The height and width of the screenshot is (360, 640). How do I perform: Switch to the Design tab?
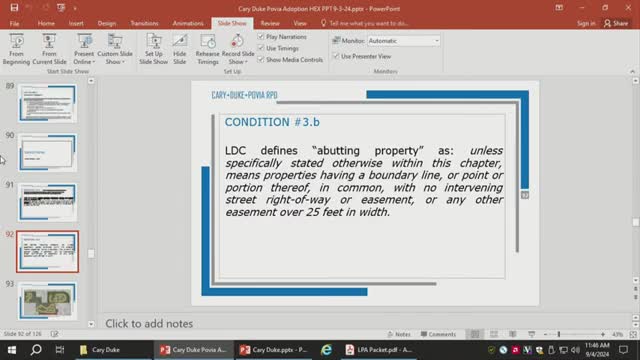tap(107, 23)
